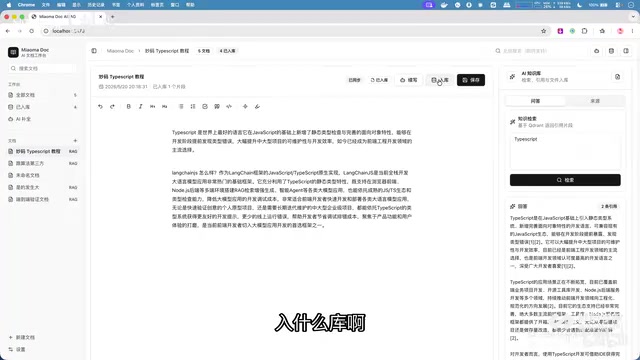
Task: Reload the browser page
Action: pos(32,31)
